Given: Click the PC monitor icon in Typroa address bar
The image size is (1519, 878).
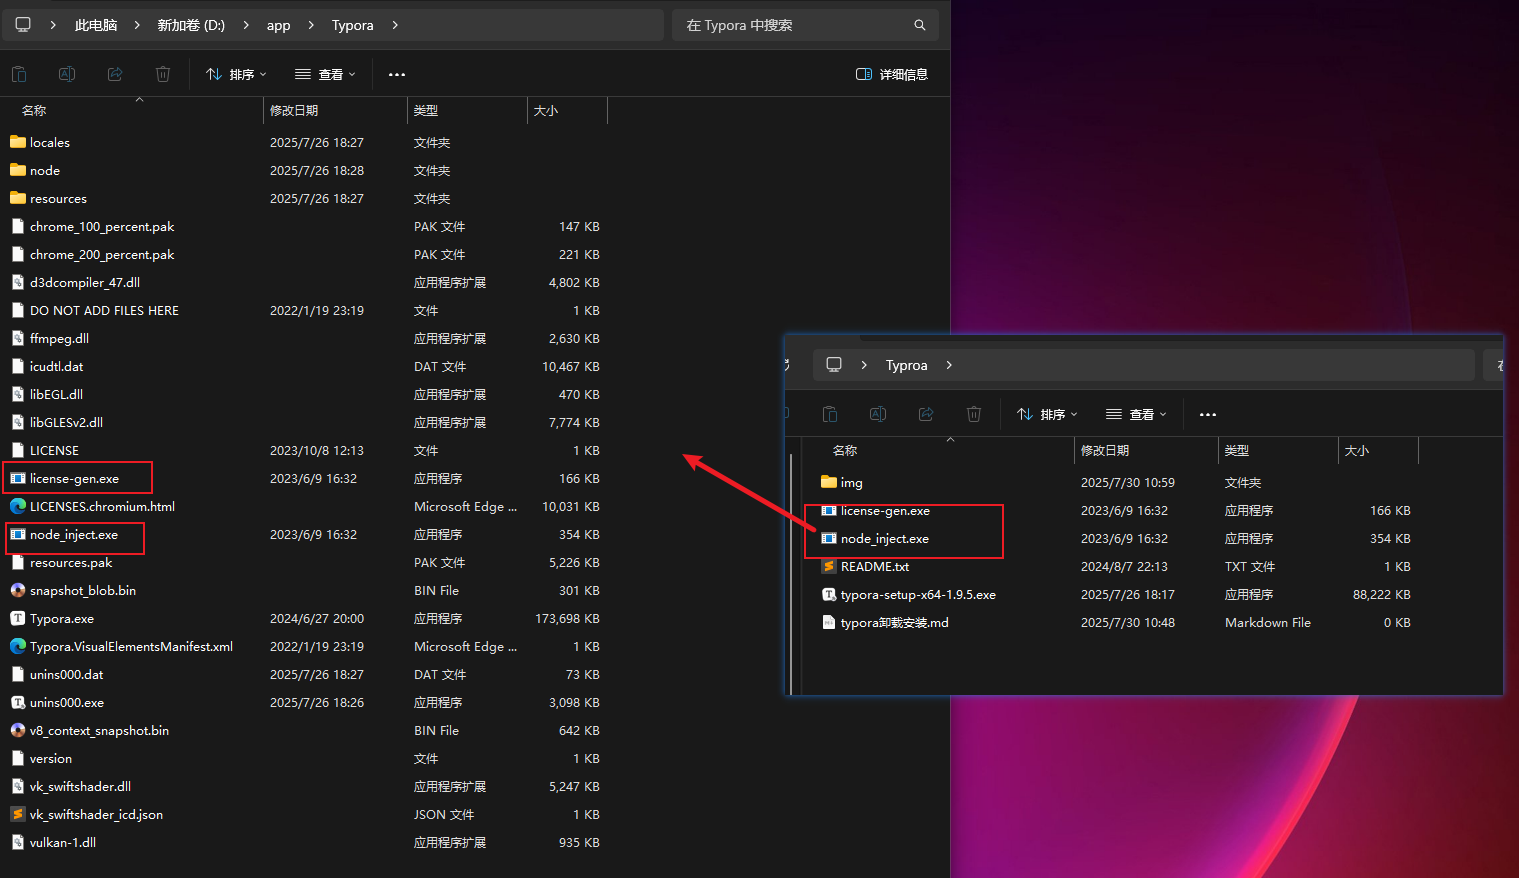Looking at the screenshot, I should [x=834, y=365].
